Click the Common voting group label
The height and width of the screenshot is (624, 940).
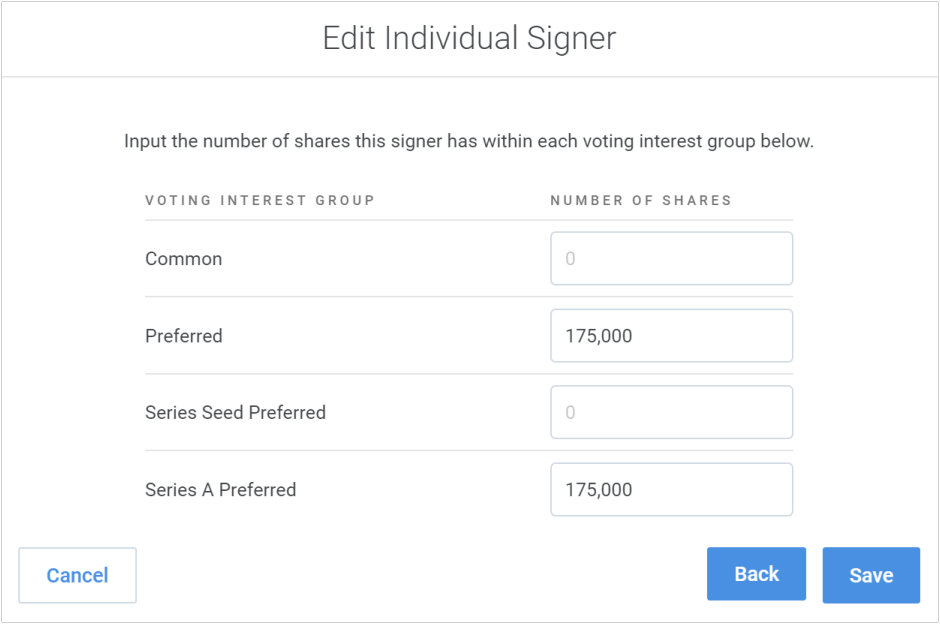pyautogui.click(x=184, y=259)
